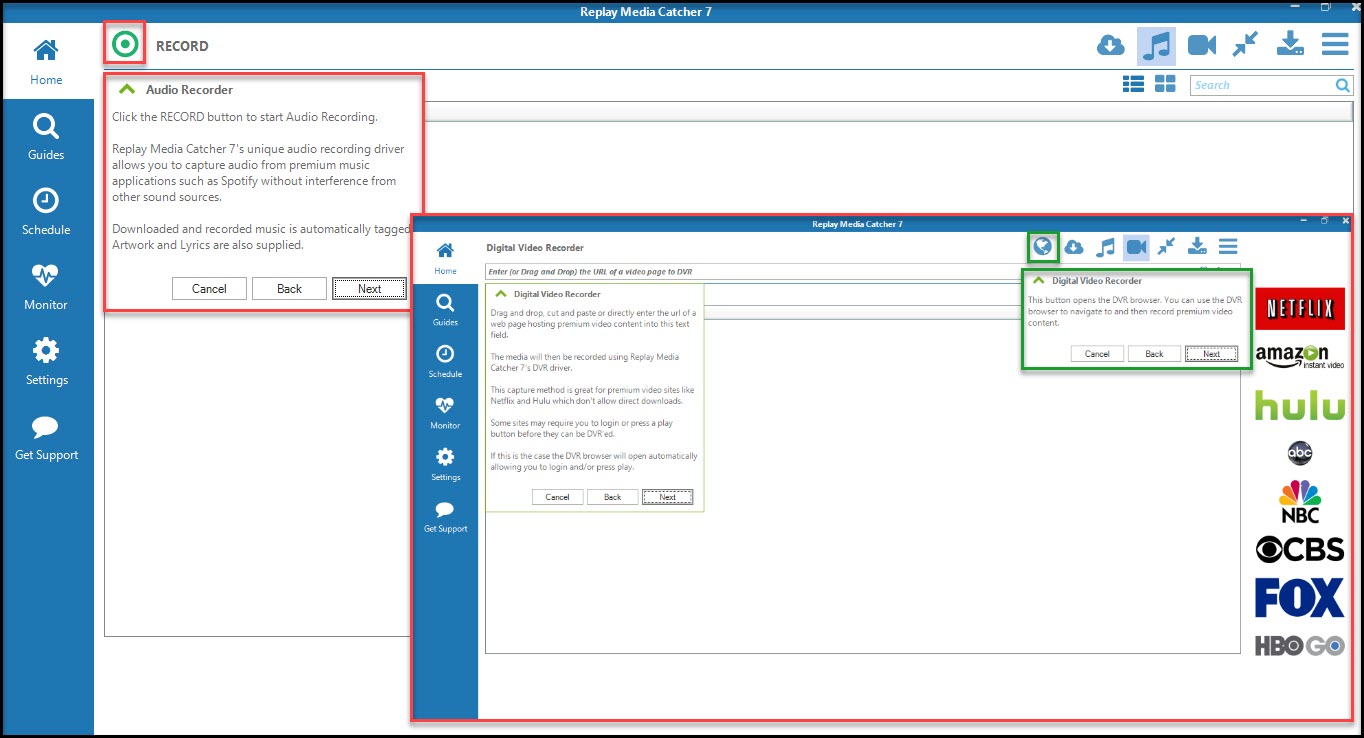
Task: Cancel the left Digital Video Recorder tip
Action: click(557, 497)
